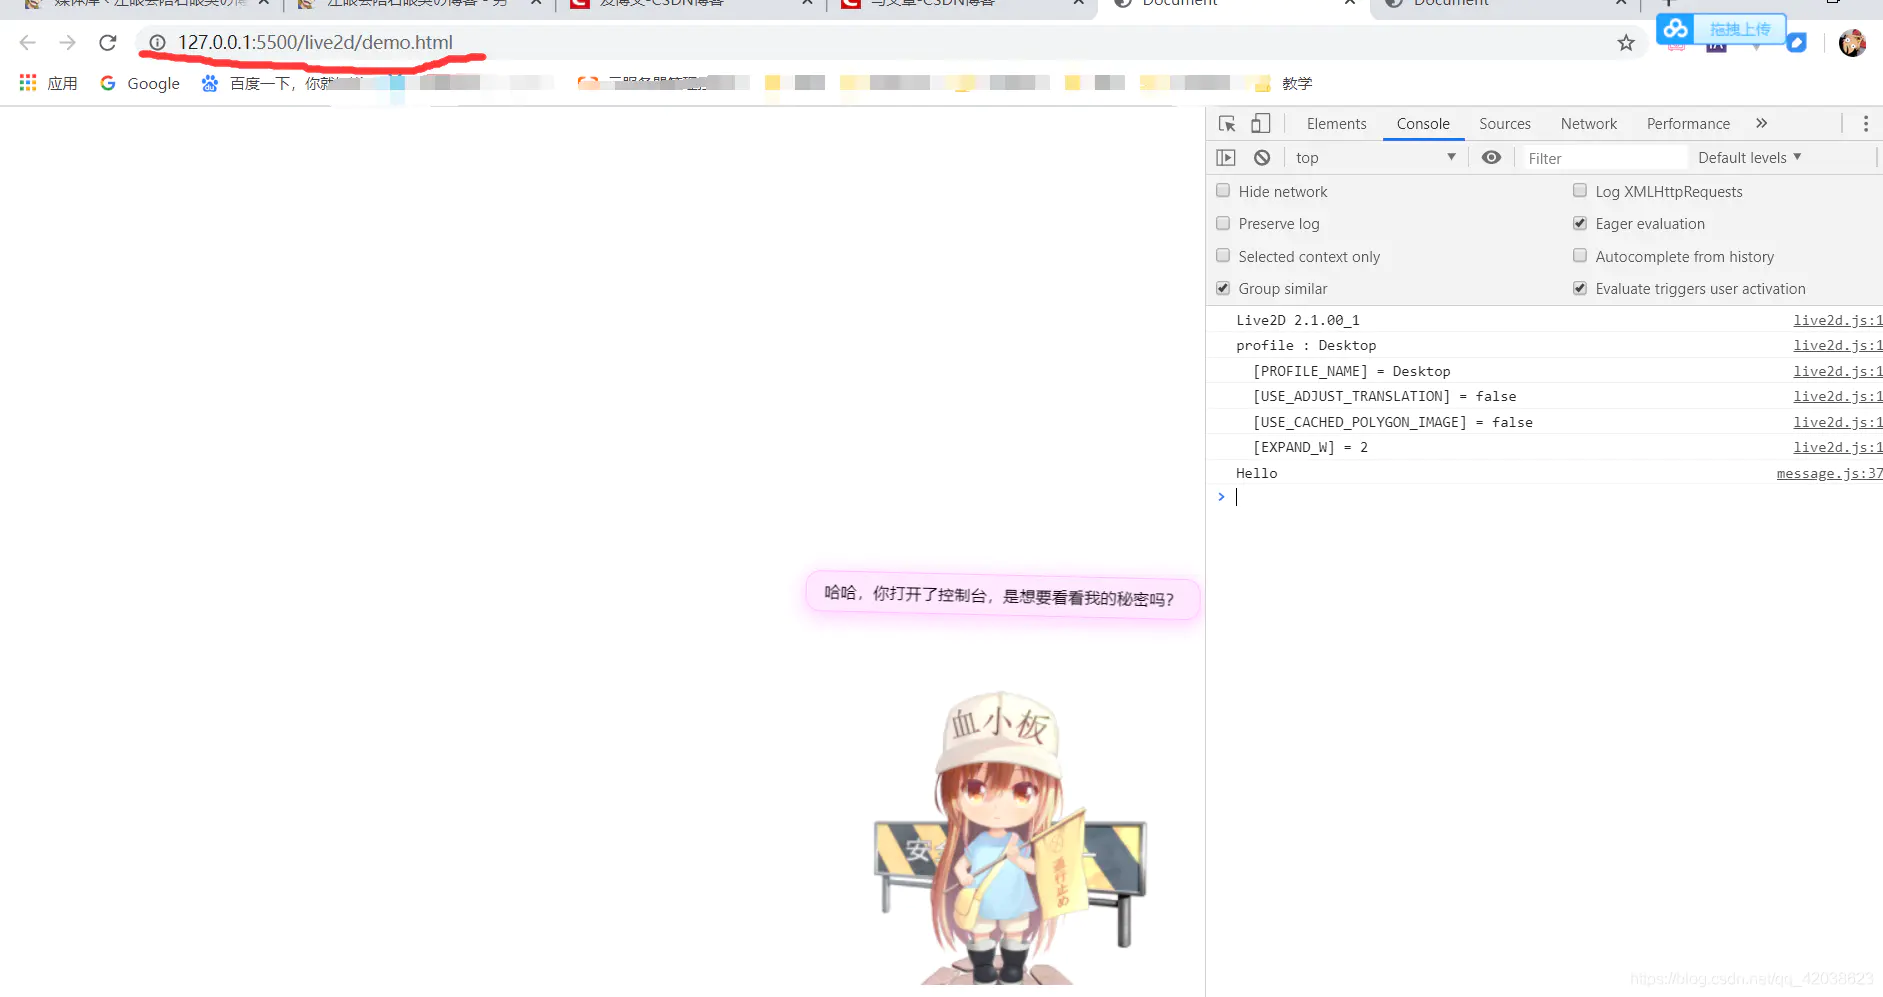
Task: Open the 应用 apps shortcut
Action: tap(48, 83)
